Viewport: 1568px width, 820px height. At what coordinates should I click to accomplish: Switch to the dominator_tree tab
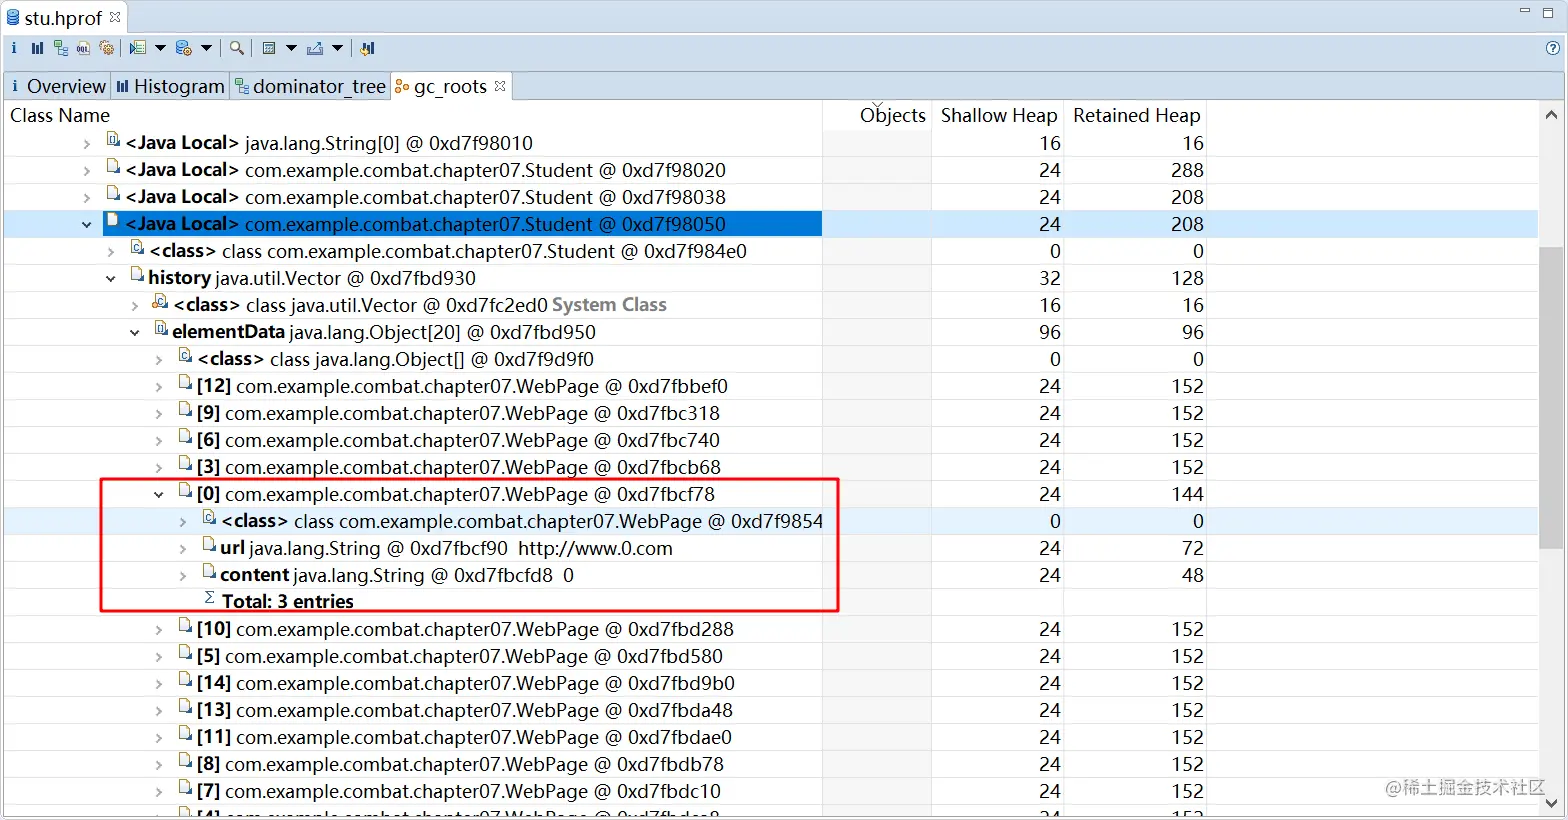click(x=310, y=86)
